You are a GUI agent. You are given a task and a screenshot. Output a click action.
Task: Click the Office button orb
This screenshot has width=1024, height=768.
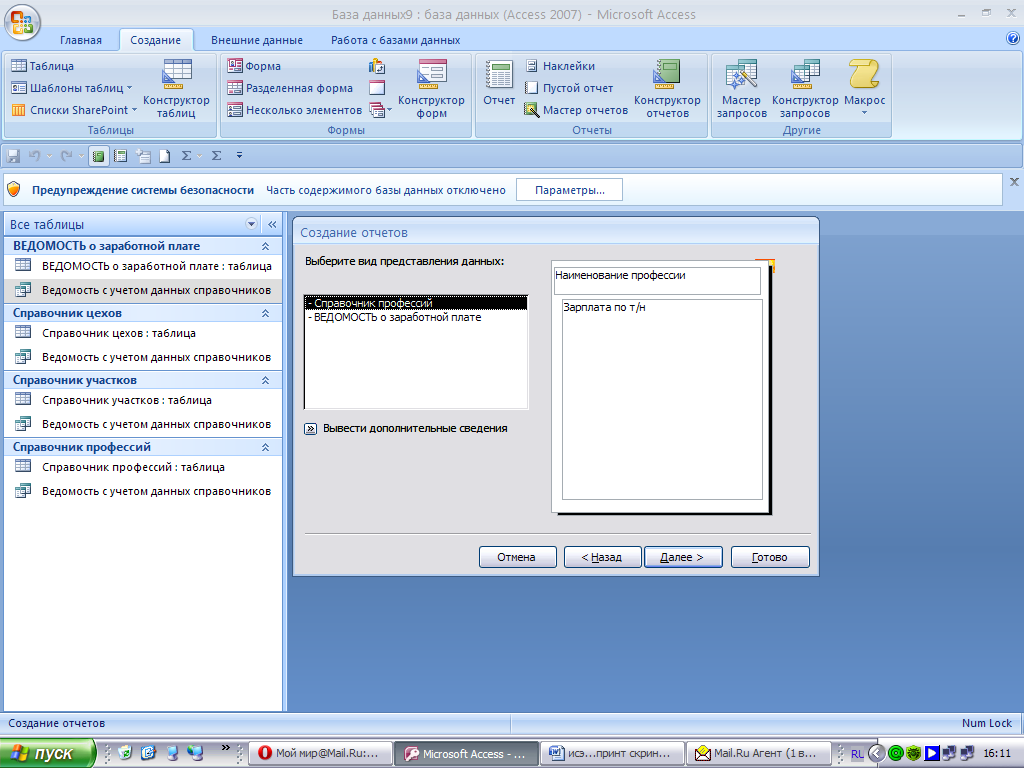click(x=22, y=22)
